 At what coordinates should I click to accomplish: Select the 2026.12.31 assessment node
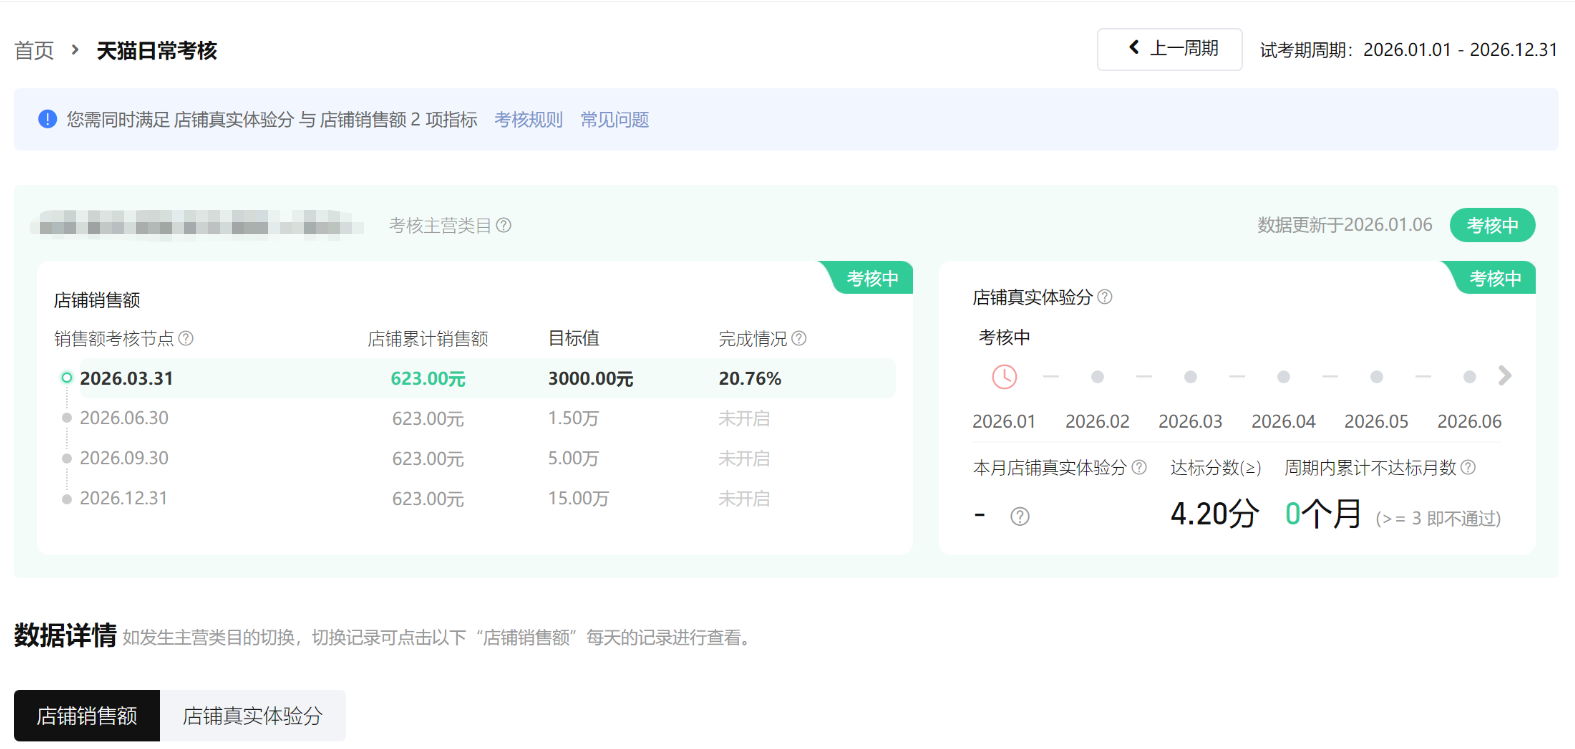pos(124,498)
